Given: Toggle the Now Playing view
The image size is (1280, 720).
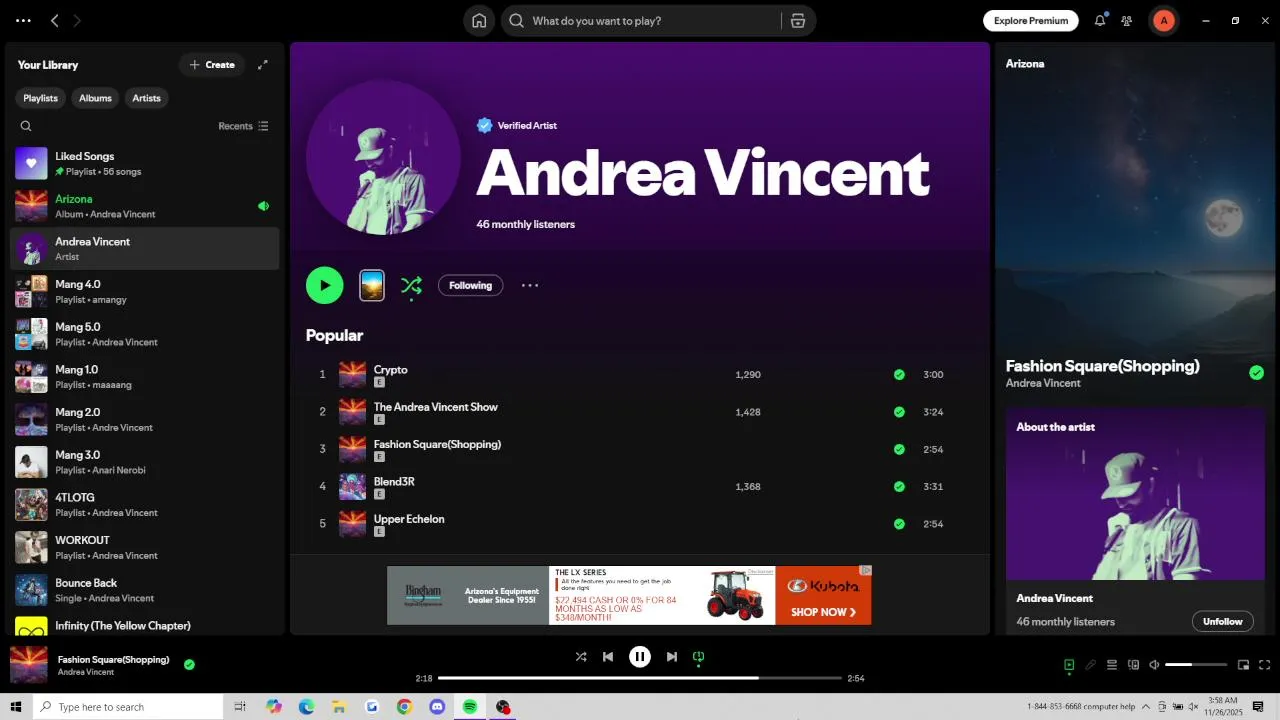Looking at the screenshot, I should tap(1069, 665).
